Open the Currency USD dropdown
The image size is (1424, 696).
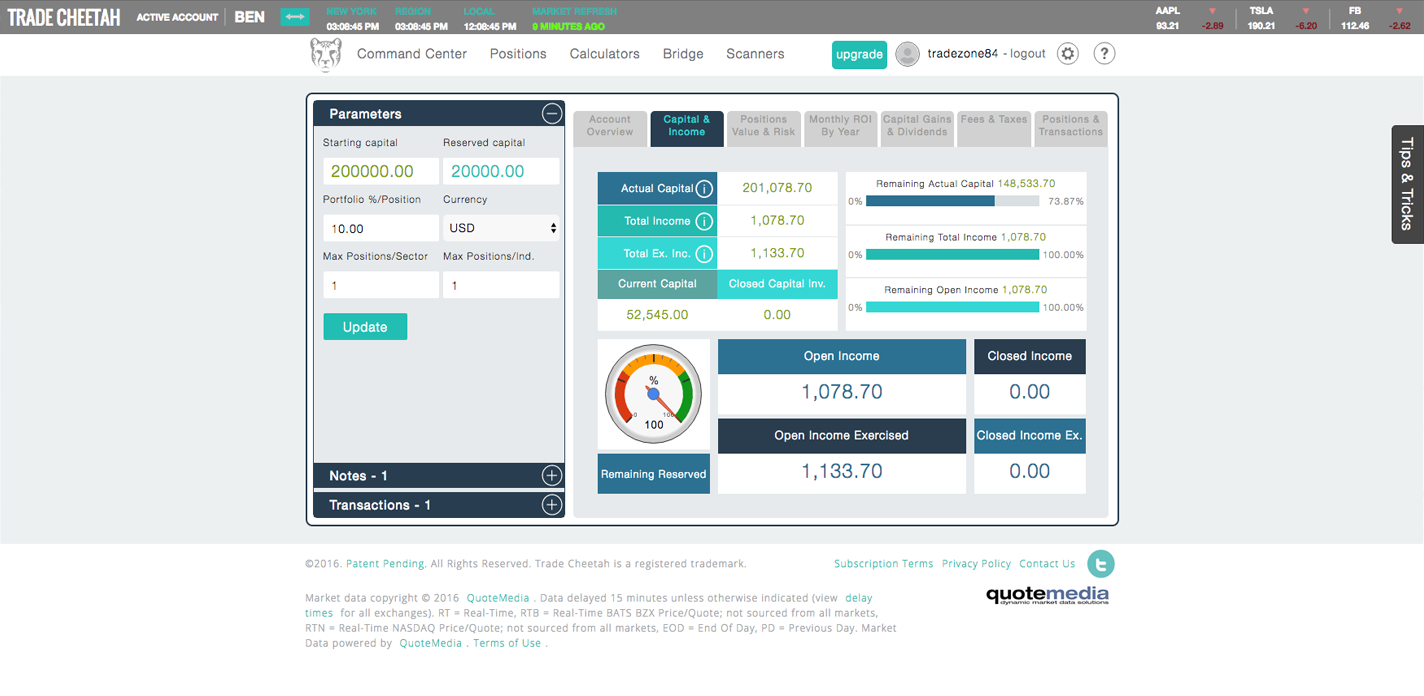click(501, 228)
